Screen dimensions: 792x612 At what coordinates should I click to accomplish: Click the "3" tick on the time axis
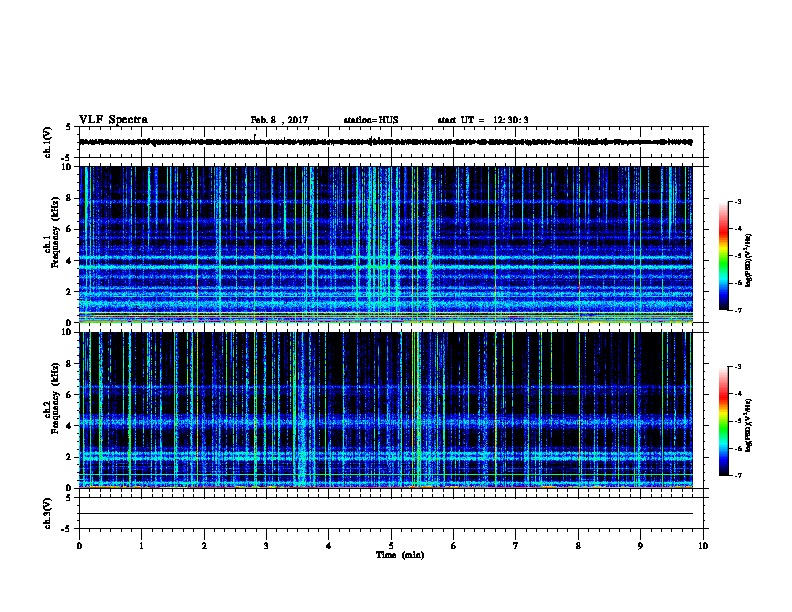point(266,546)
